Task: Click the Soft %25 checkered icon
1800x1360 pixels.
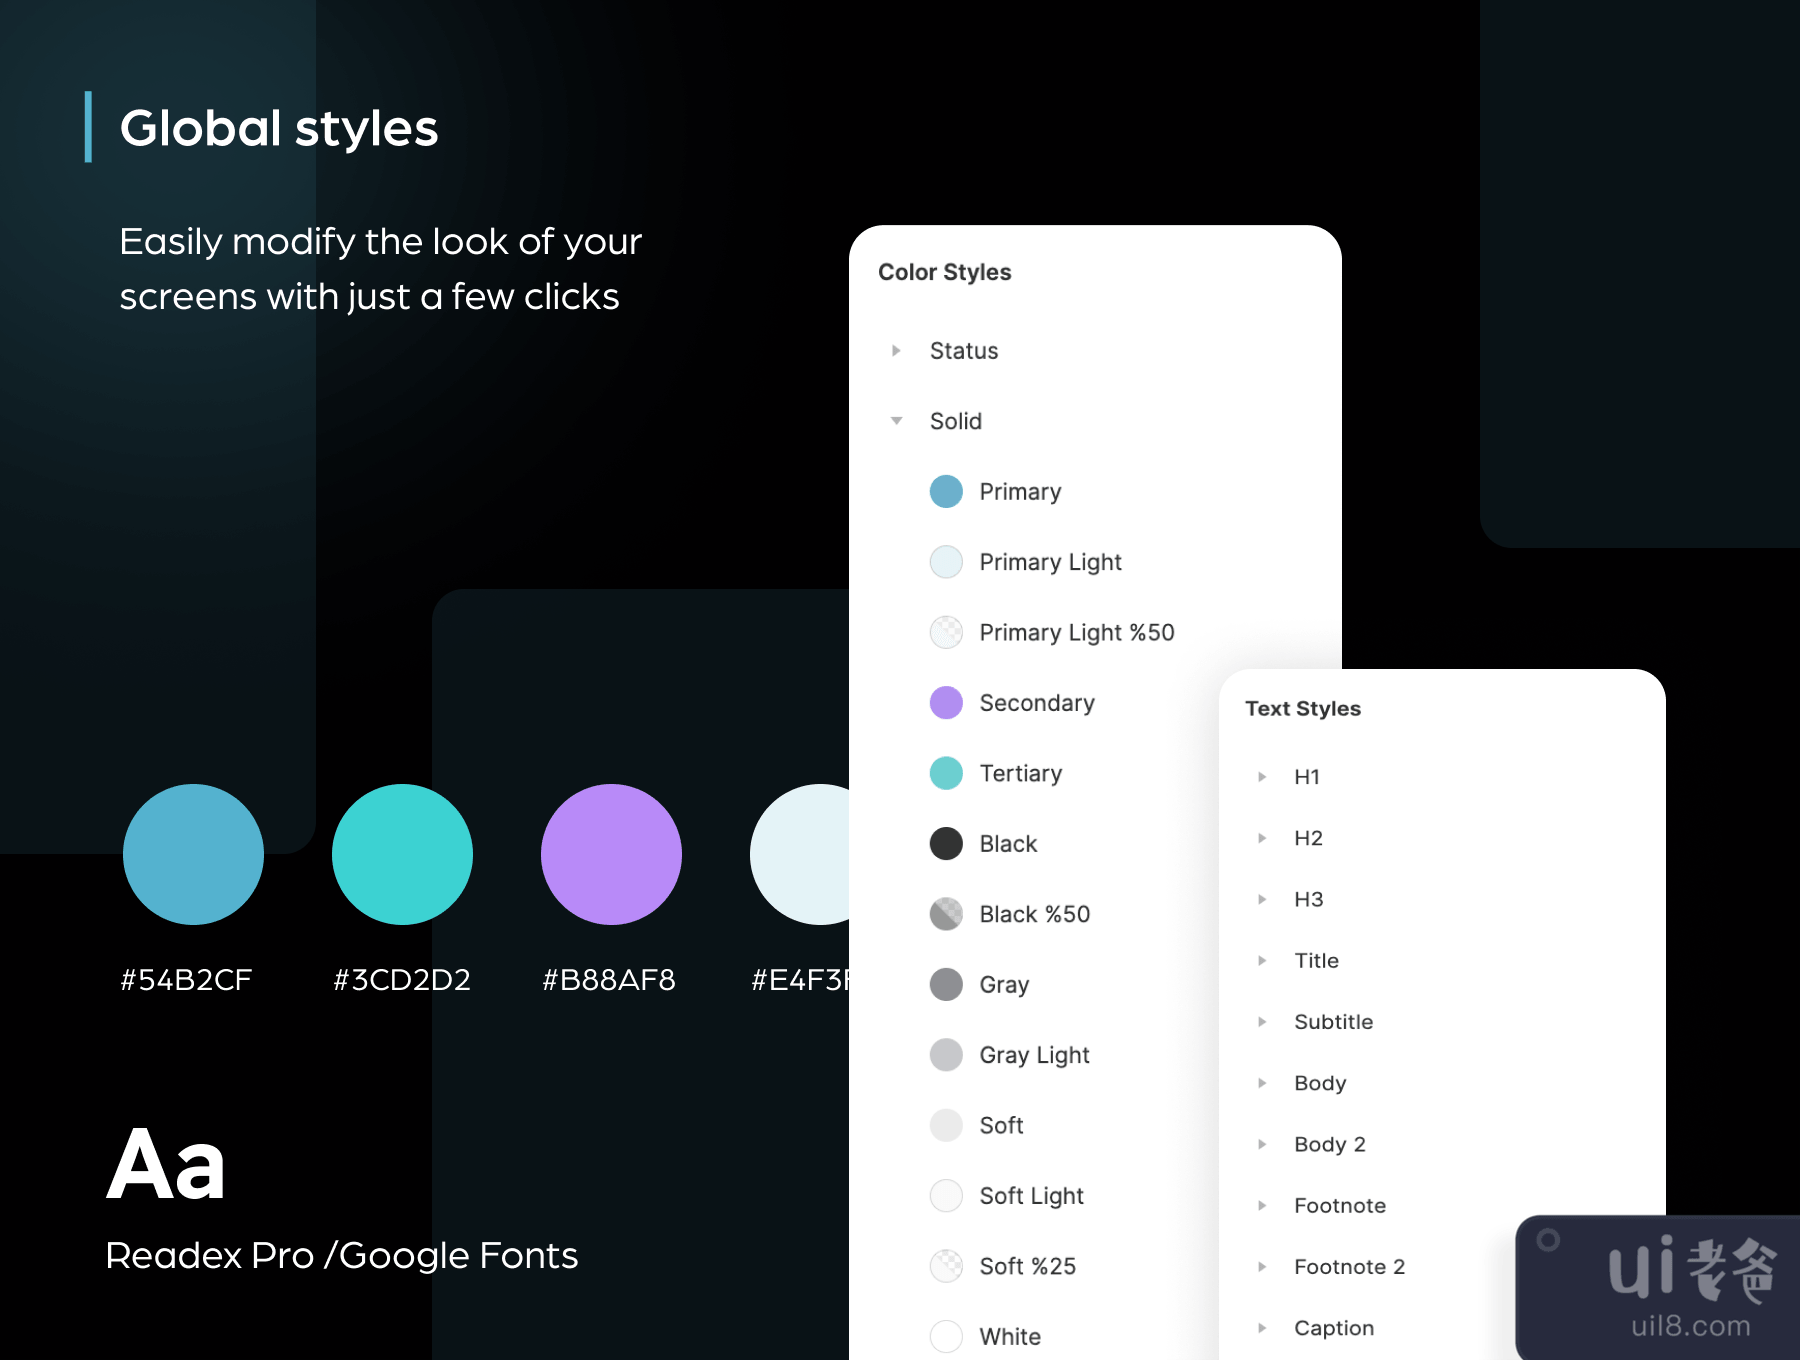Action: coord(946,1266)
